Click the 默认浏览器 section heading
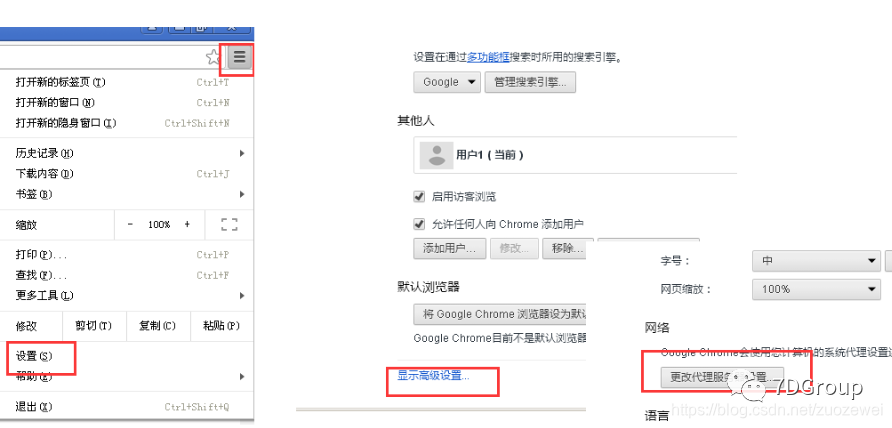 (428, 286)
